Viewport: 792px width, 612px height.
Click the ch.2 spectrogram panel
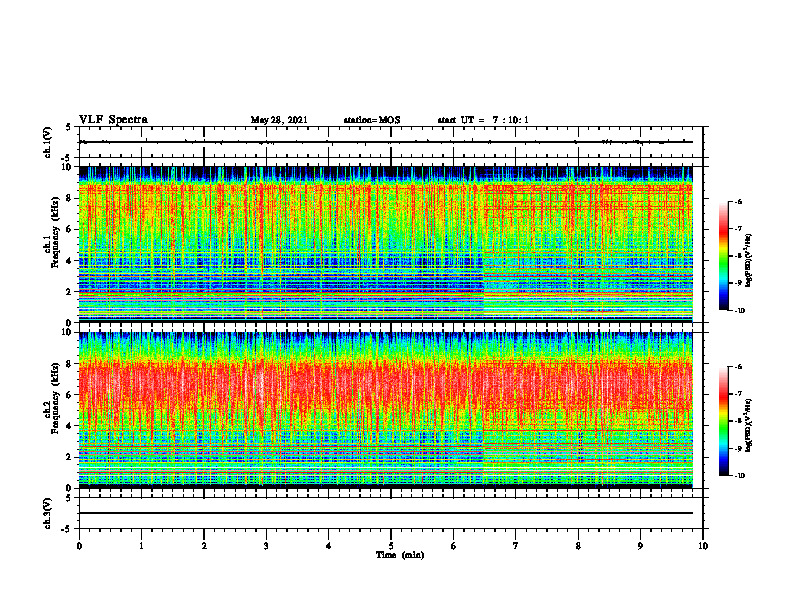point(386,410)
